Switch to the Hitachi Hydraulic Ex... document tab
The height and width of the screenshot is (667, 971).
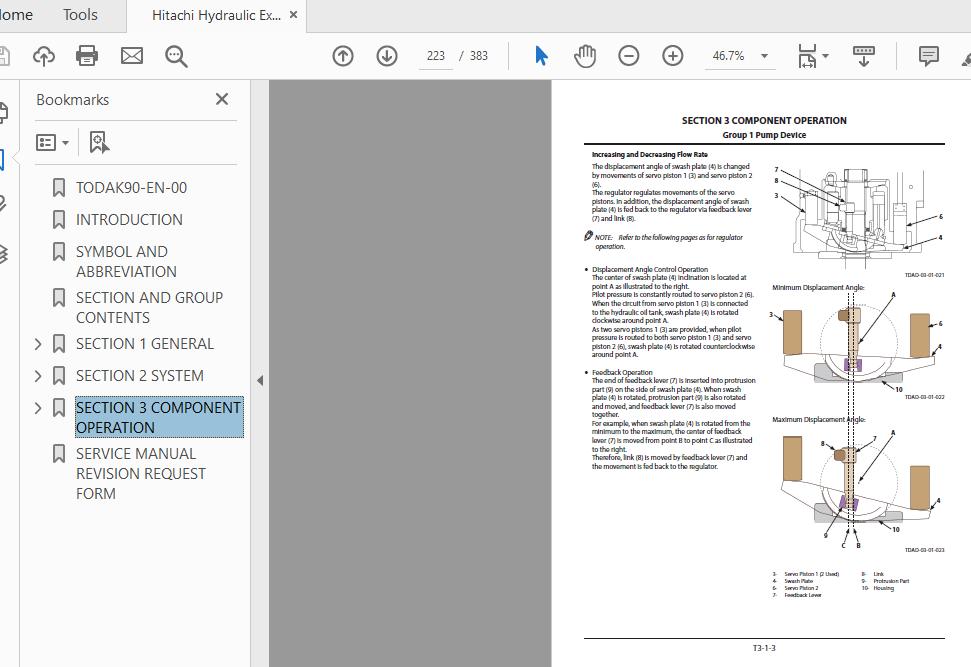click(x=216, y=15)
